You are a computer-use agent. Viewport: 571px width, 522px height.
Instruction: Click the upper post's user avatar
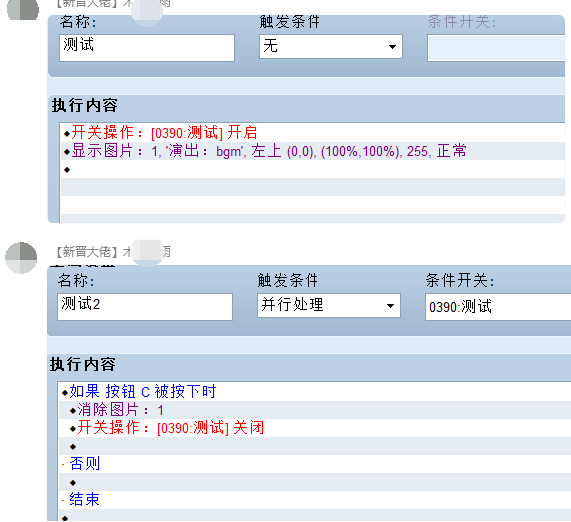[x=23, y=9]
